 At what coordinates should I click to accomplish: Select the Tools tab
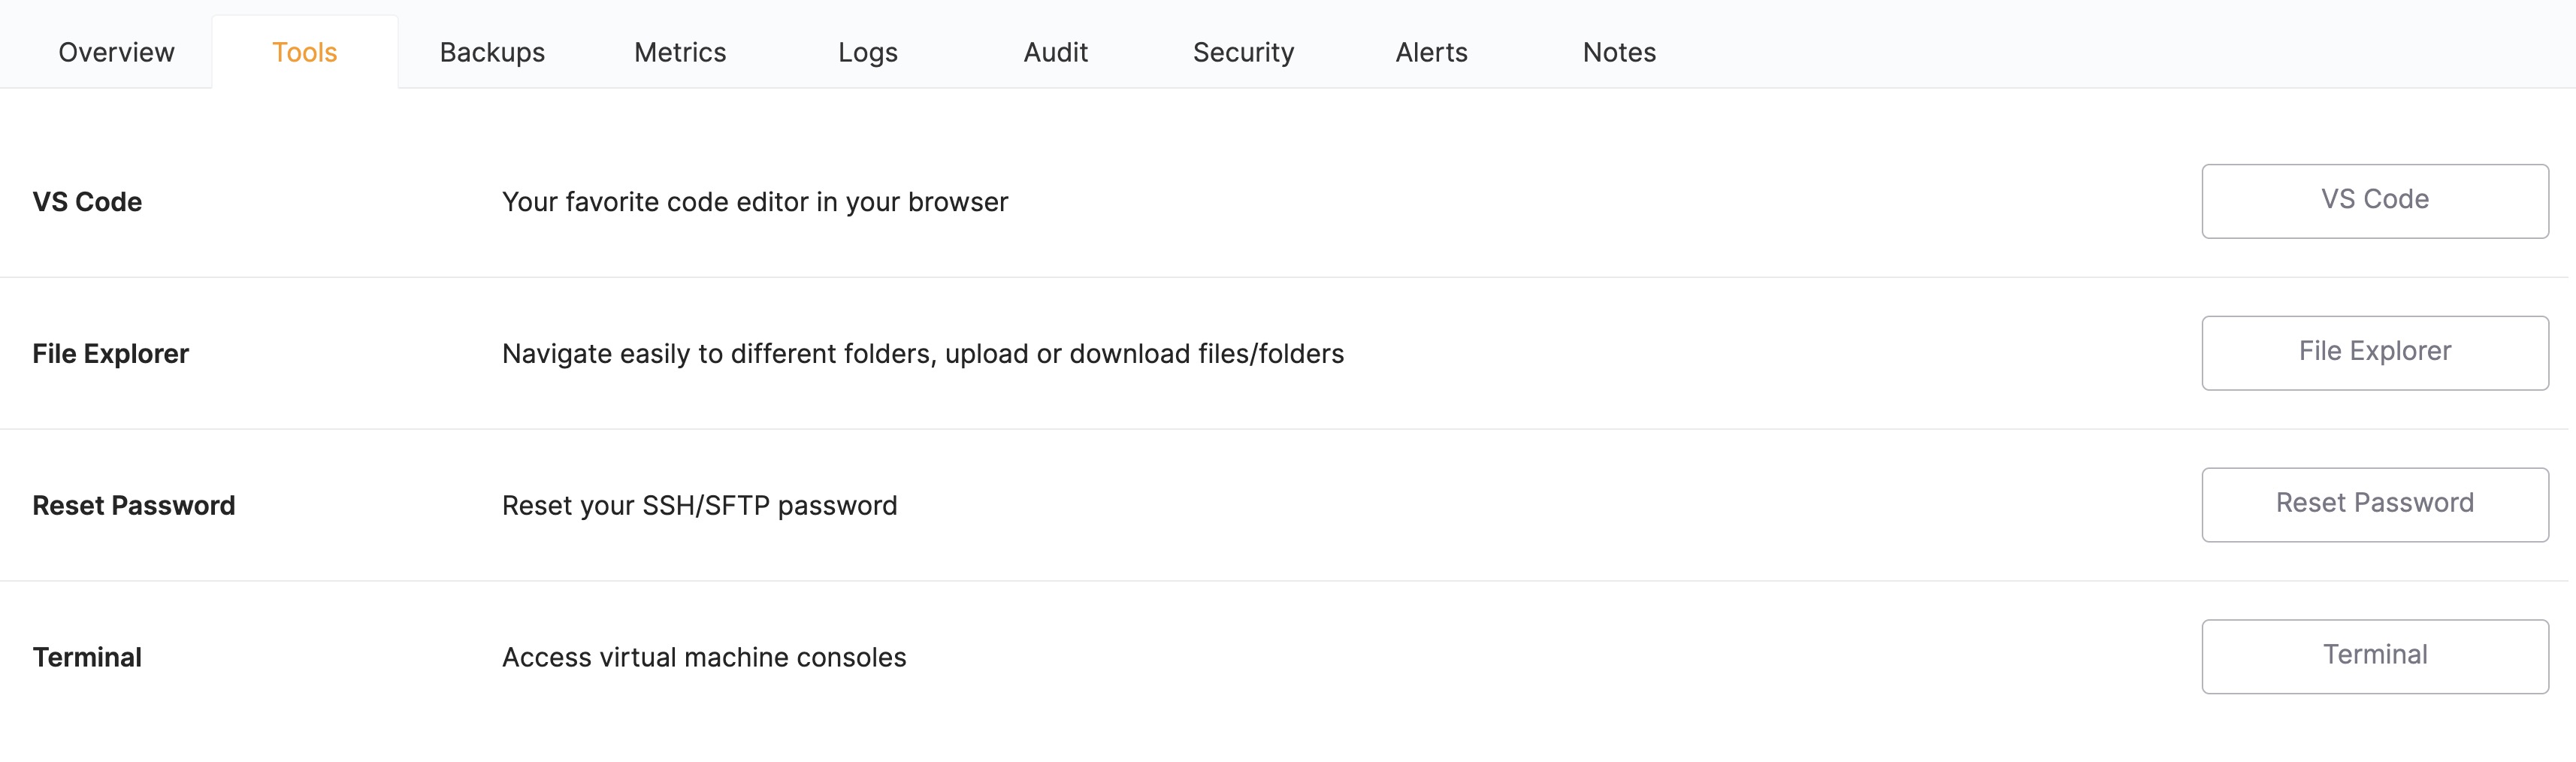click(303, 51)
